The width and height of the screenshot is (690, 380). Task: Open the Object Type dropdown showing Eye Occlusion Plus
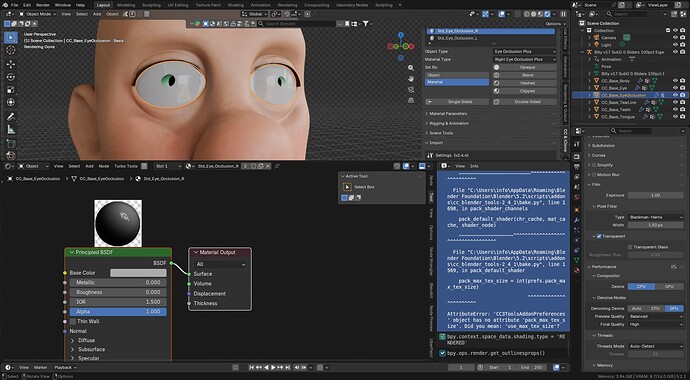tap(525, 51)
